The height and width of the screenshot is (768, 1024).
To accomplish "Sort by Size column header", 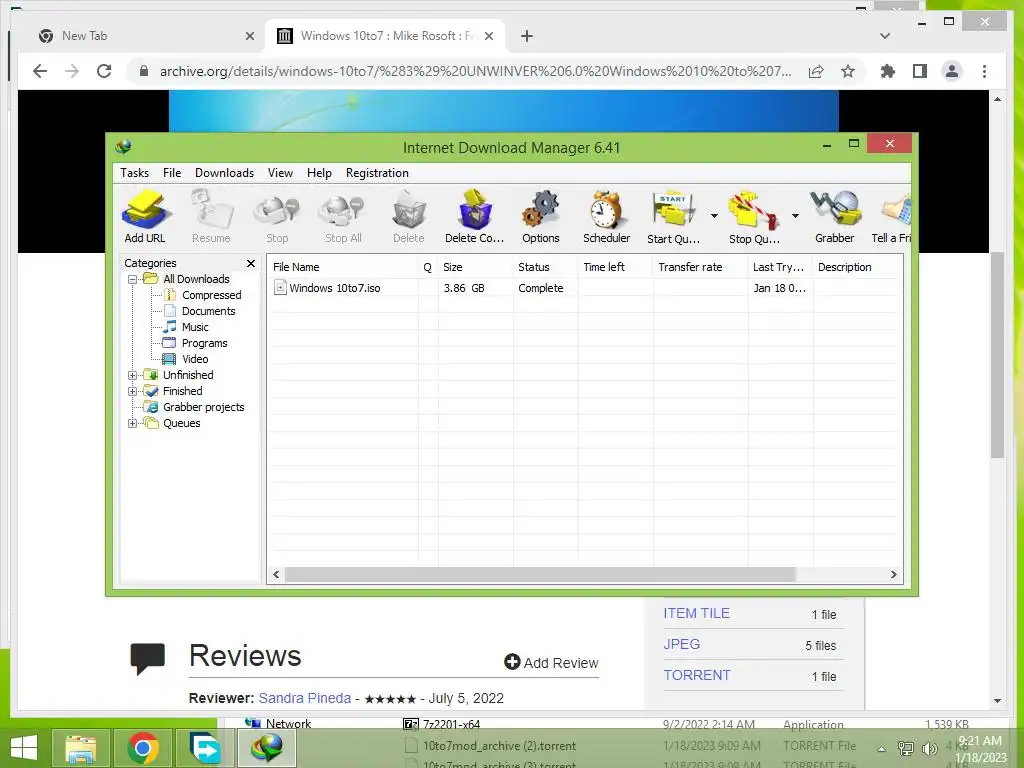I will (x=475, y=267).
